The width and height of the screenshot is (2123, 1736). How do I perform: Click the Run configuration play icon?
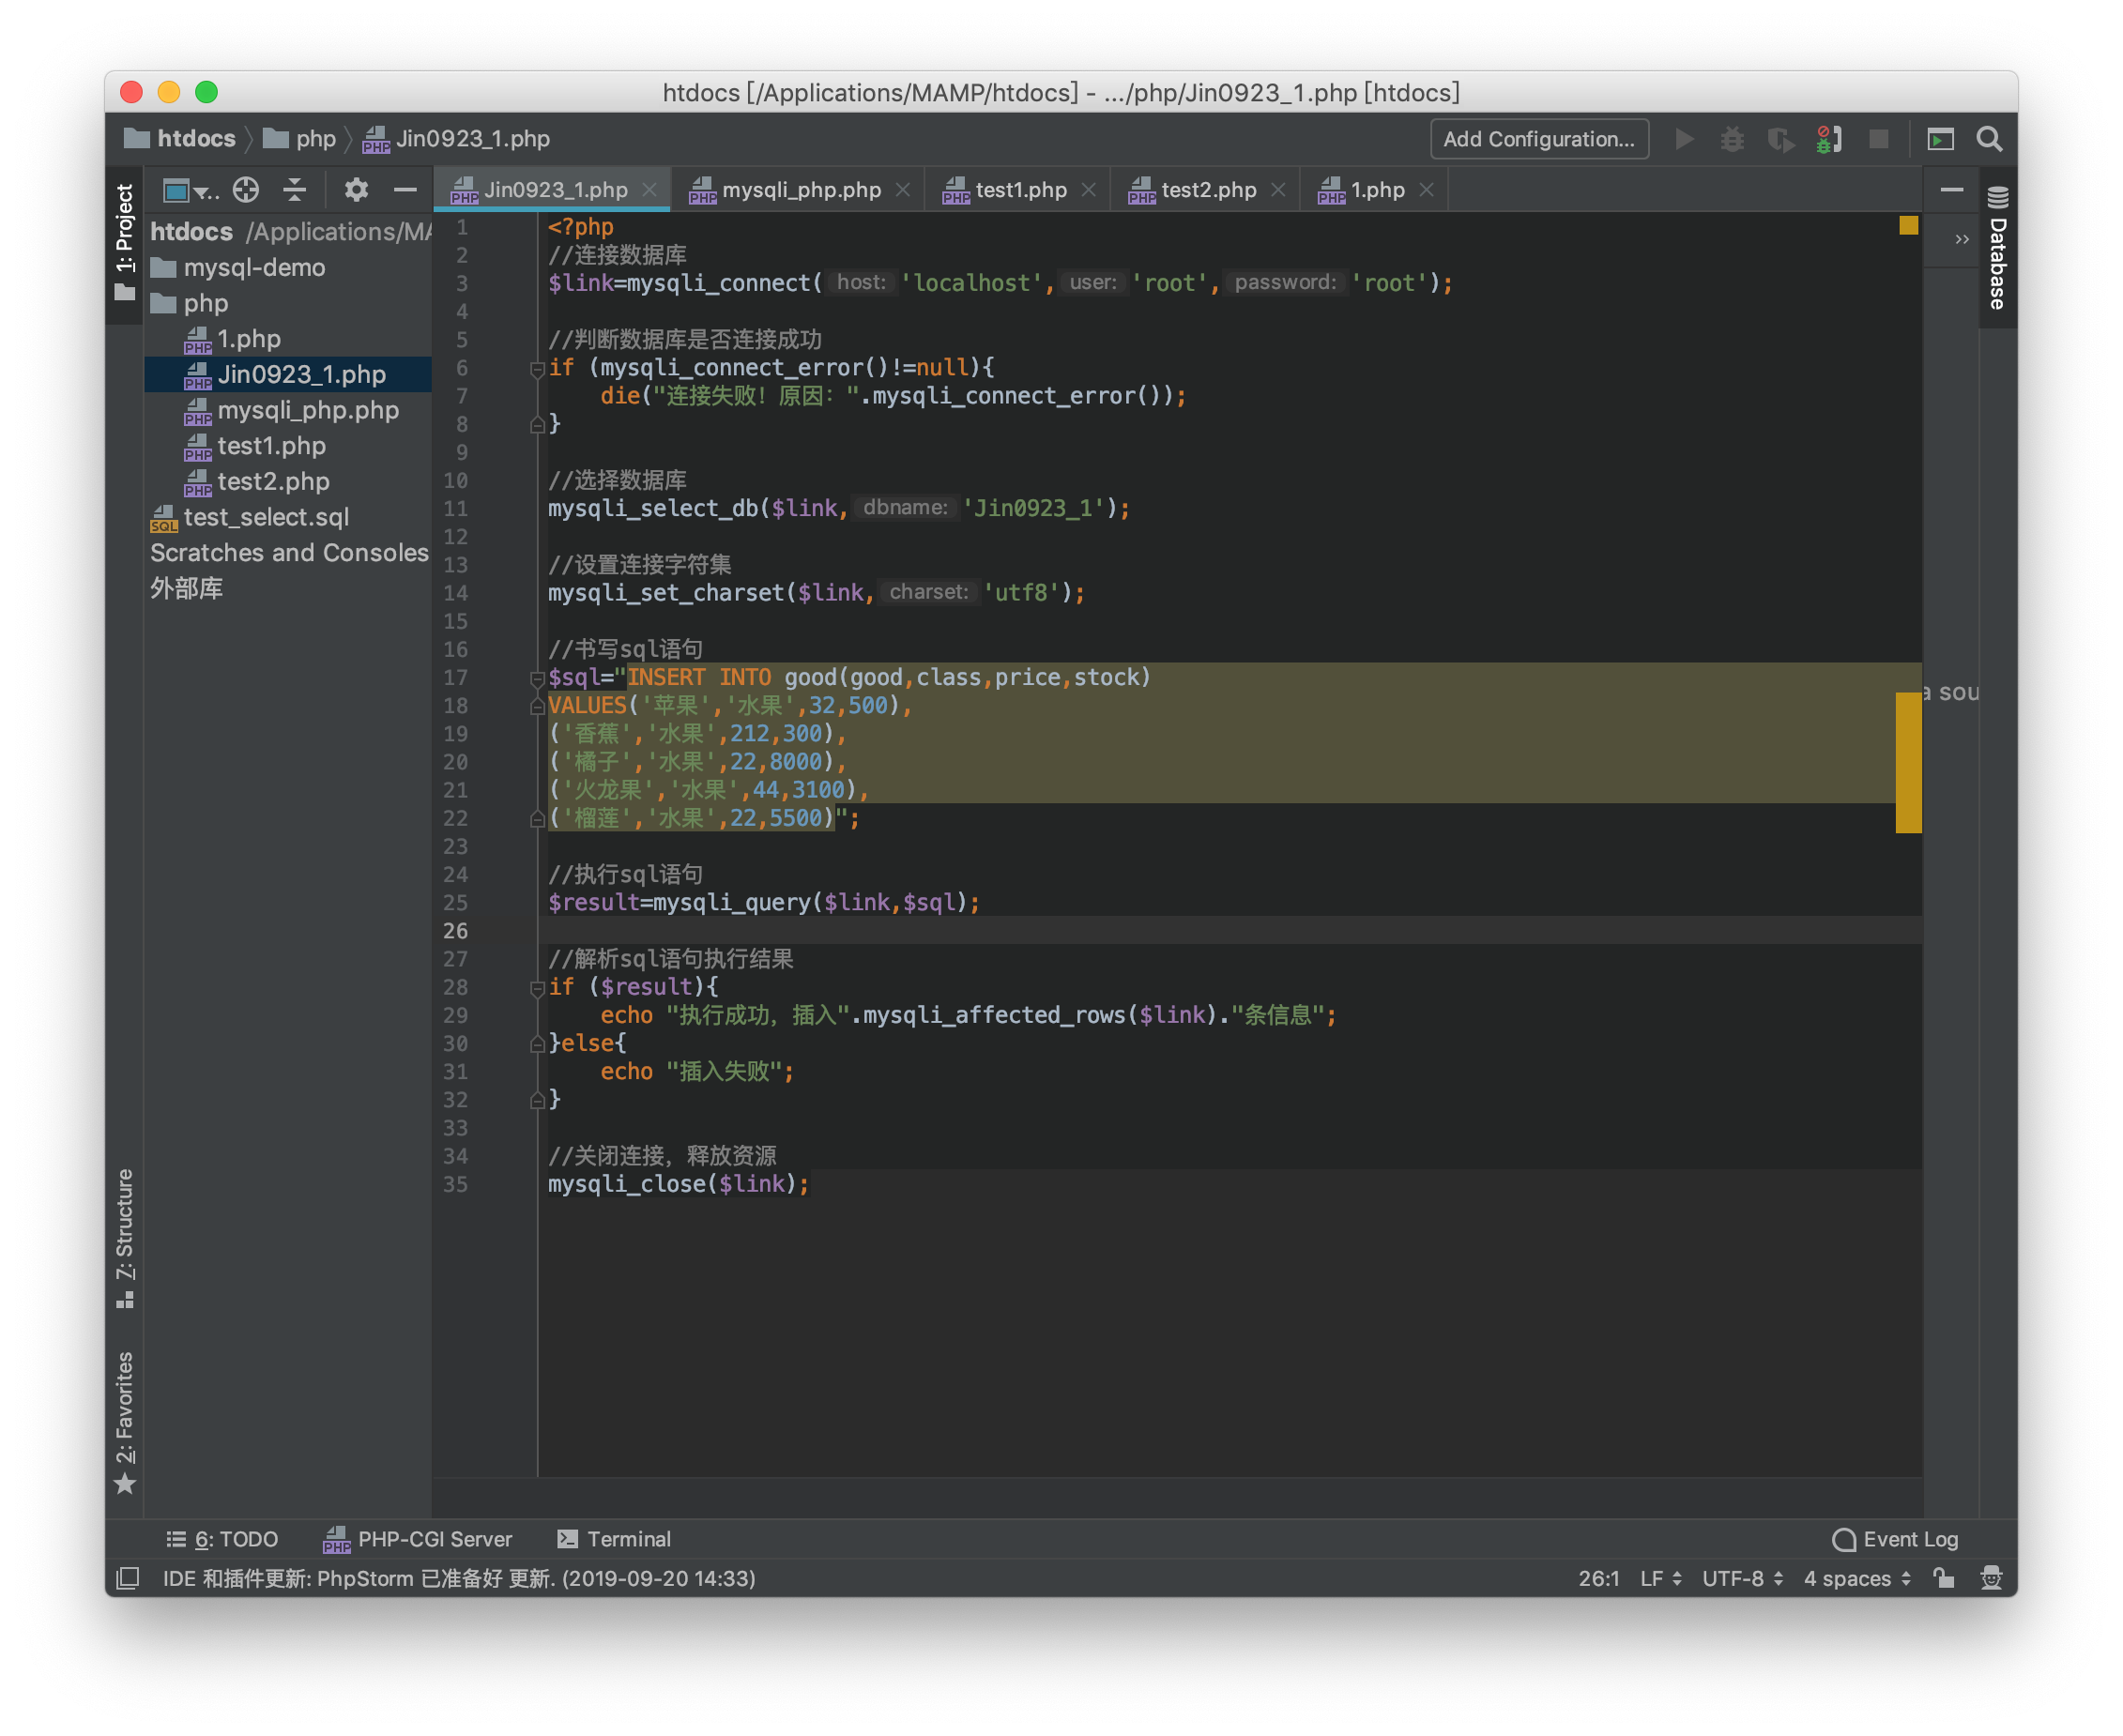pyautogui.click(x=1684, y=139)
